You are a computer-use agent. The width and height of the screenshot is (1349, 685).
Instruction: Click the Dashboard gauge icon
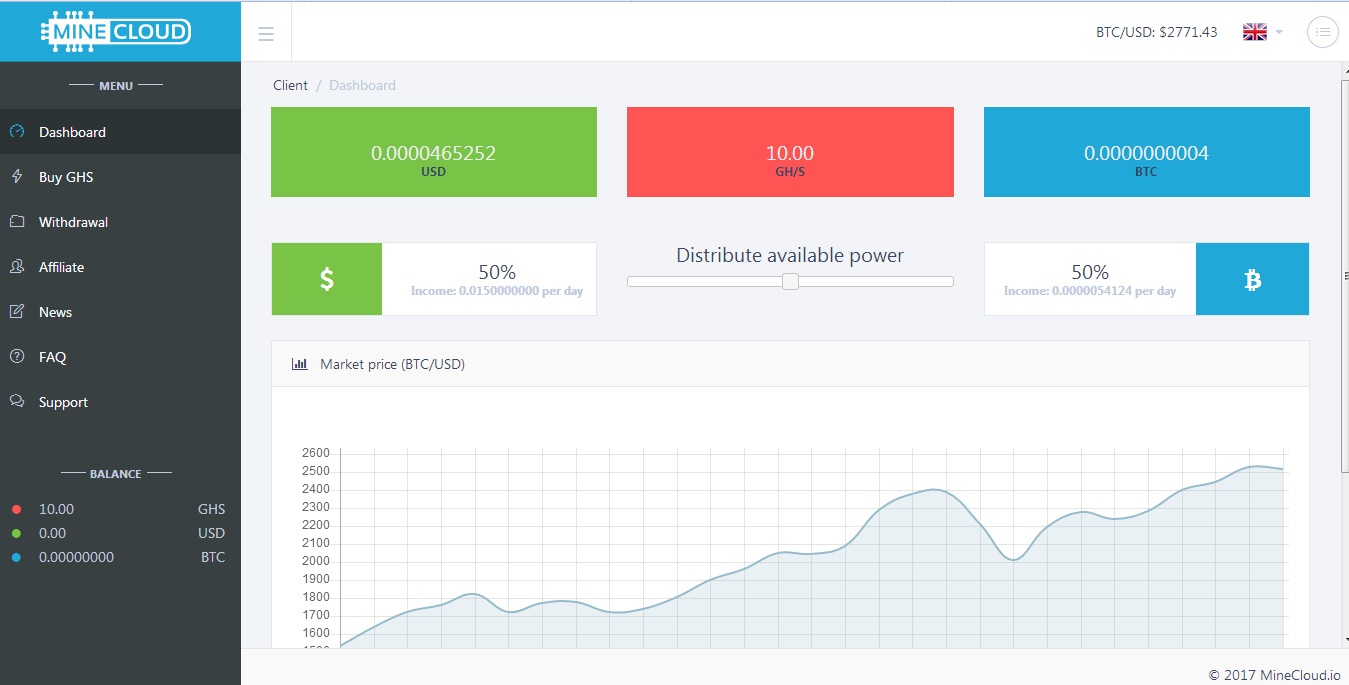tap(17, 131)
